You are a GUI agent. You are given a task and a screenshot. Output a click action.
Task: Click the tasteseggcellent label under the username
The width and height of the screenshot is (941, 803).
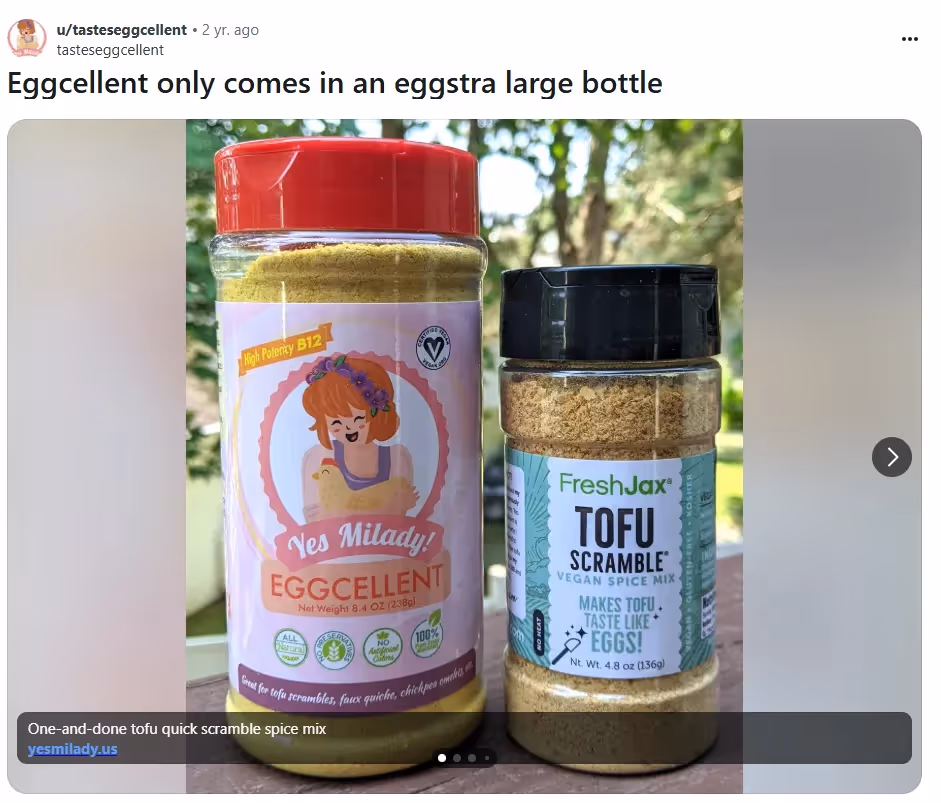click(x=110, y=50)
